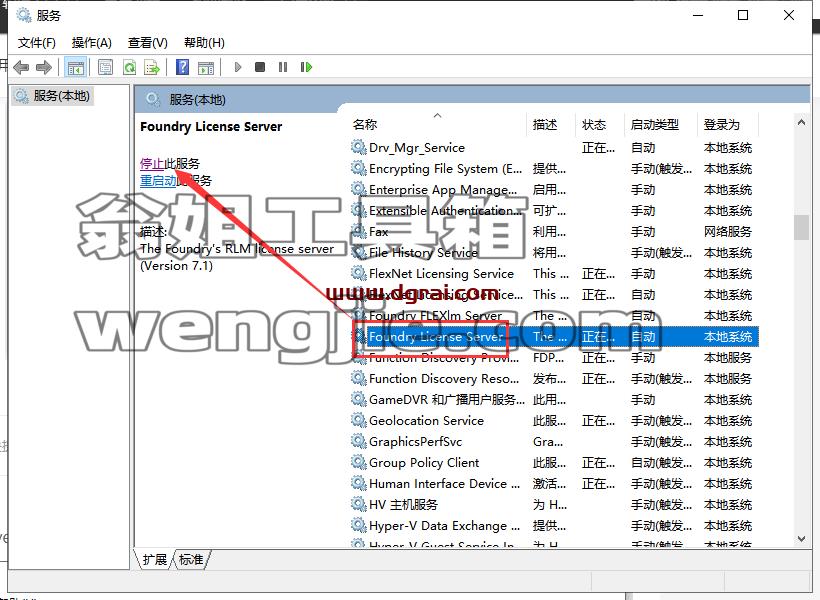Image resolution: width=820 pixels, height=600 pixels.
Task: Click the Forward arrow toolbar icon
Action: tap(44, 67)
